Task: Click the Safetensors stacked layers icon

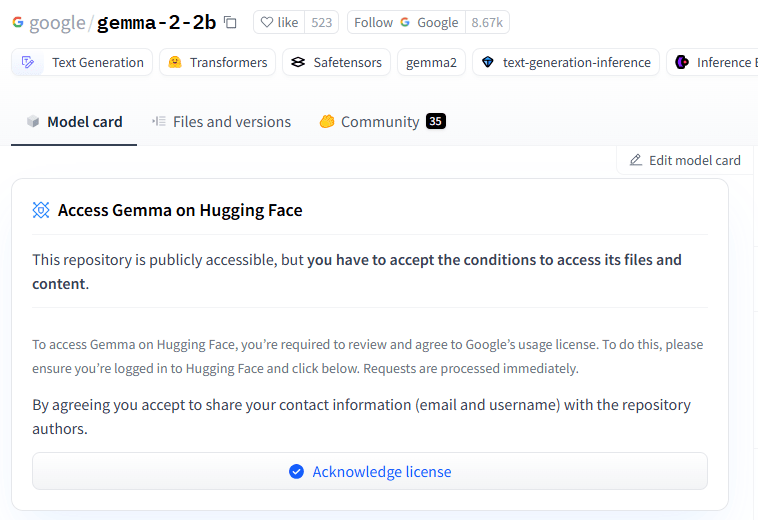Action: click(x=298, y=62)
